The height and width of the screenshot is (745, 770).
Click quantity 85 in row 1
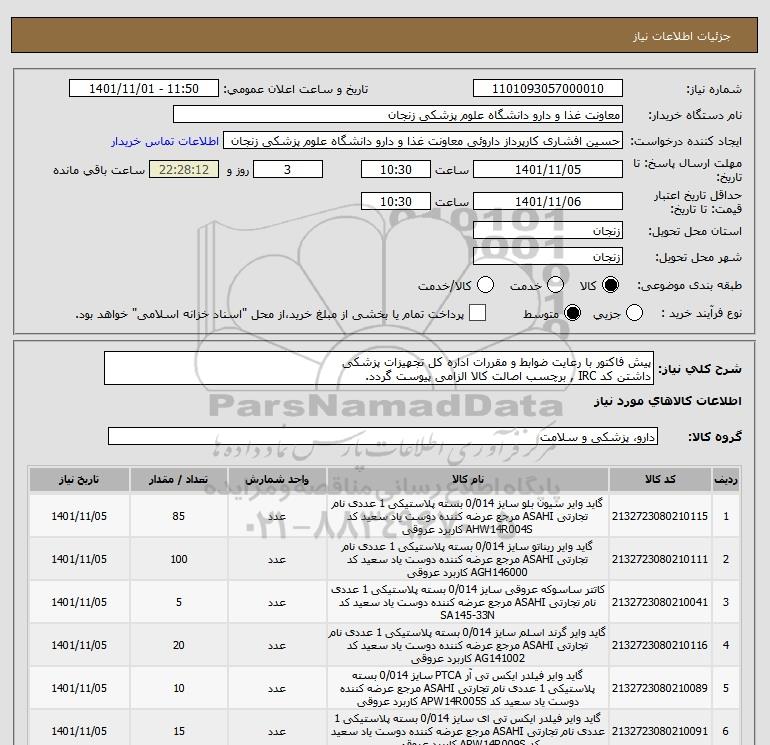[x=179, y=516]
